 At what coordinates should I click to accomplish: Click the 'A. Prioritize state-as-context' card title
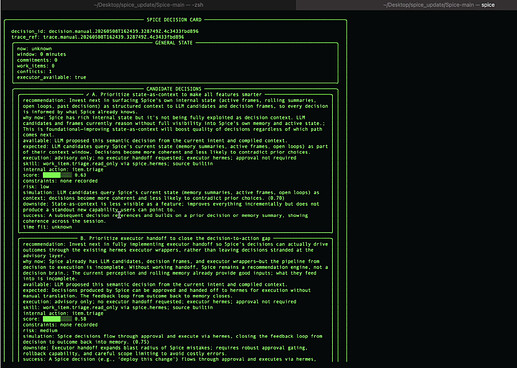pos(177,95)
